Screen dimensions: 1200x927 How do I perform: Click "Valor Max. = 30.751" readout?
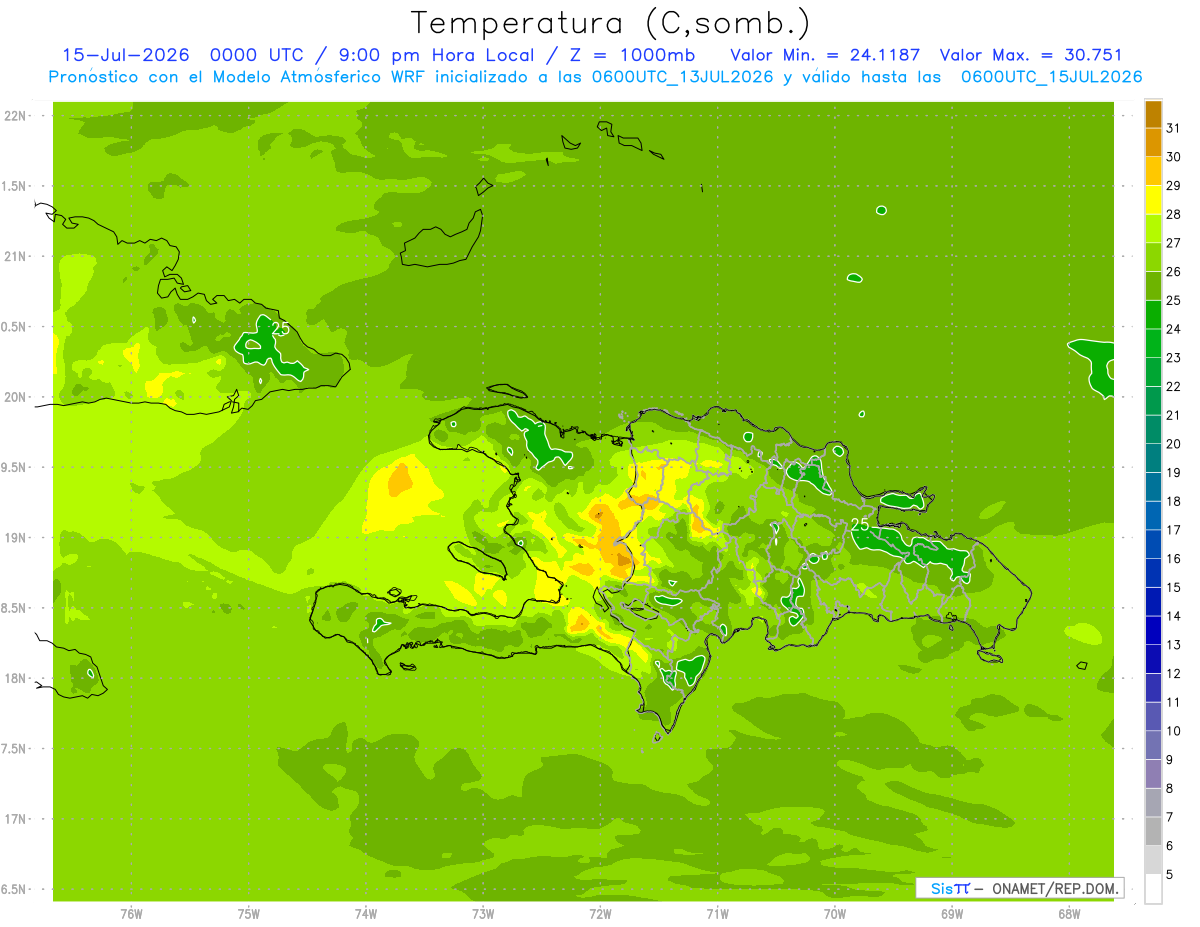[x=1031, y=55]
